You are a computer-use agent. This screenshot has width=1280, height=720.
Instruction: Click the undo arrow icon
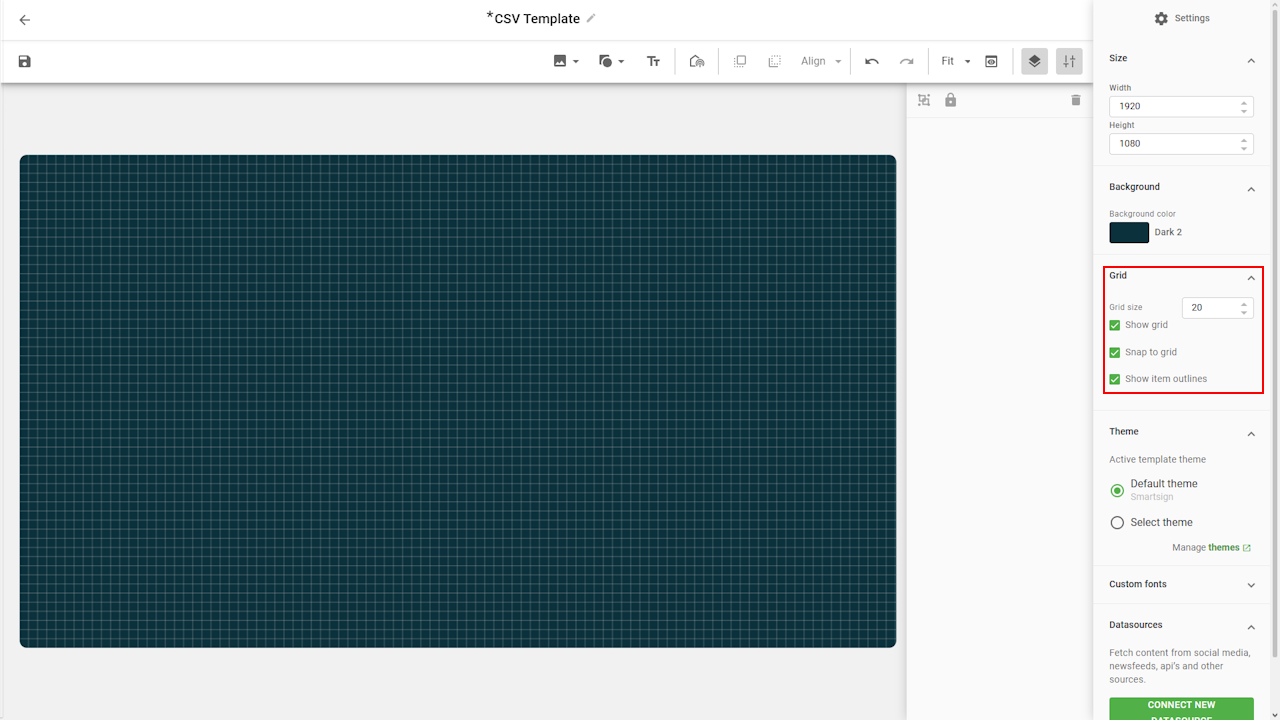pyautogui.click(x=872, y=62)
